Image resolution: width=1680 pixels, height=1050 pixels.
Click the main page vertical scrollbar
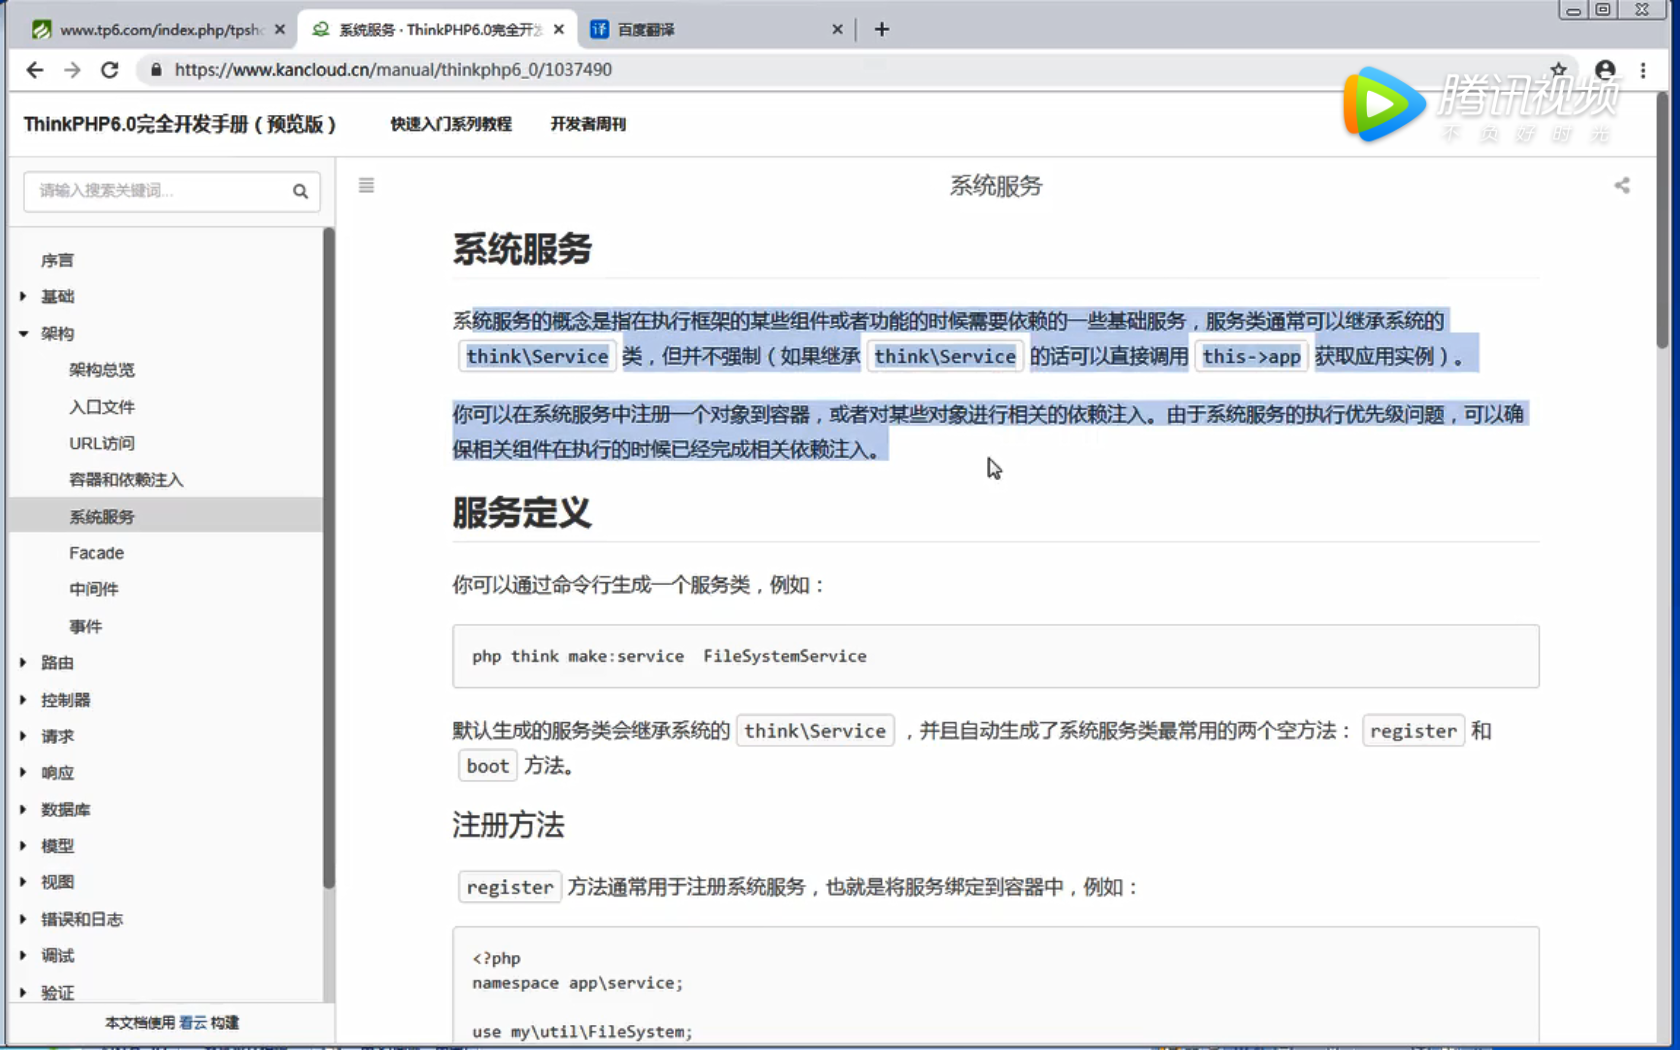pyautogui.click(x=1661, y=220)
